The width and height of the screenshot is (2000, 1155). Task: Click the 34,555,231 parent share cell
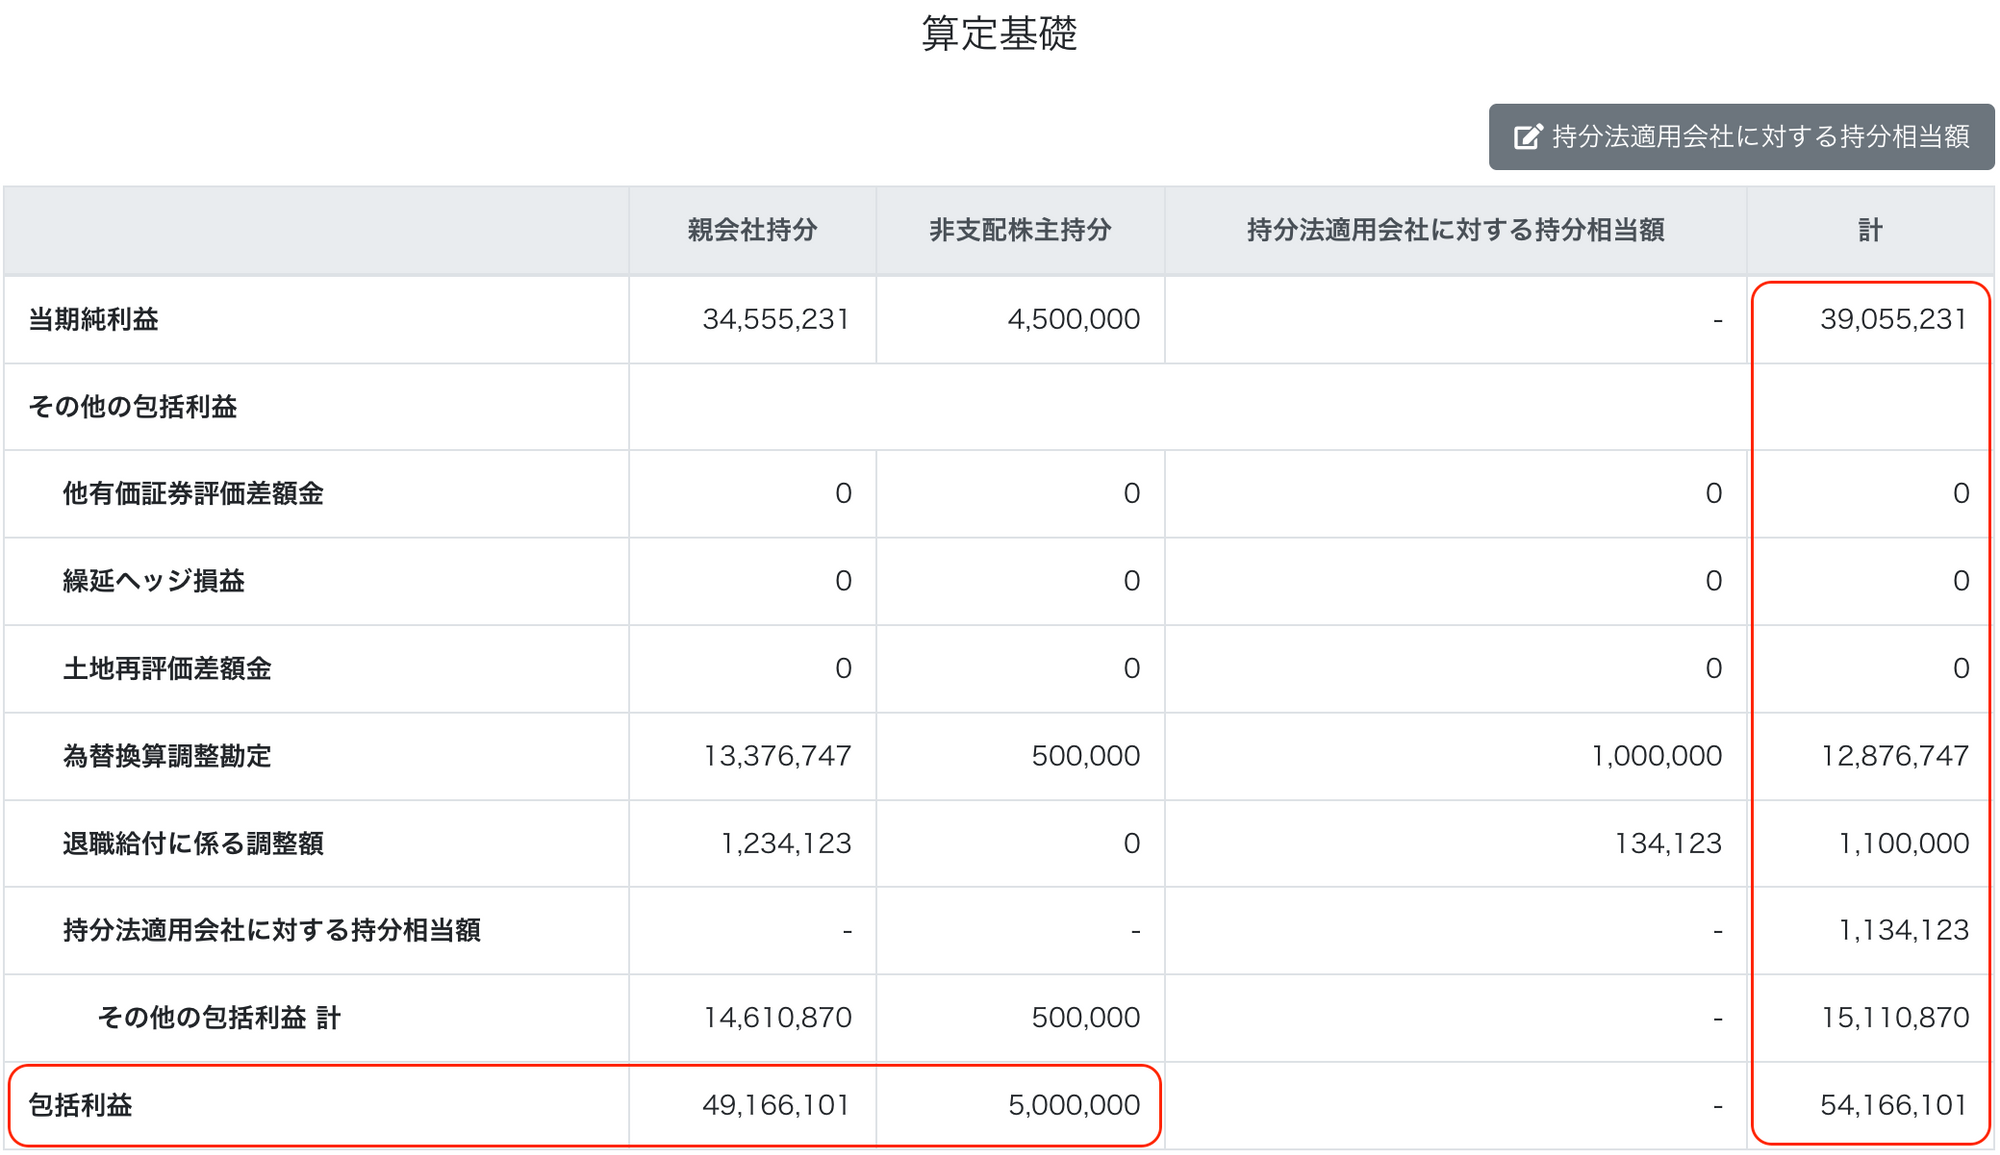tap(775, 320)
